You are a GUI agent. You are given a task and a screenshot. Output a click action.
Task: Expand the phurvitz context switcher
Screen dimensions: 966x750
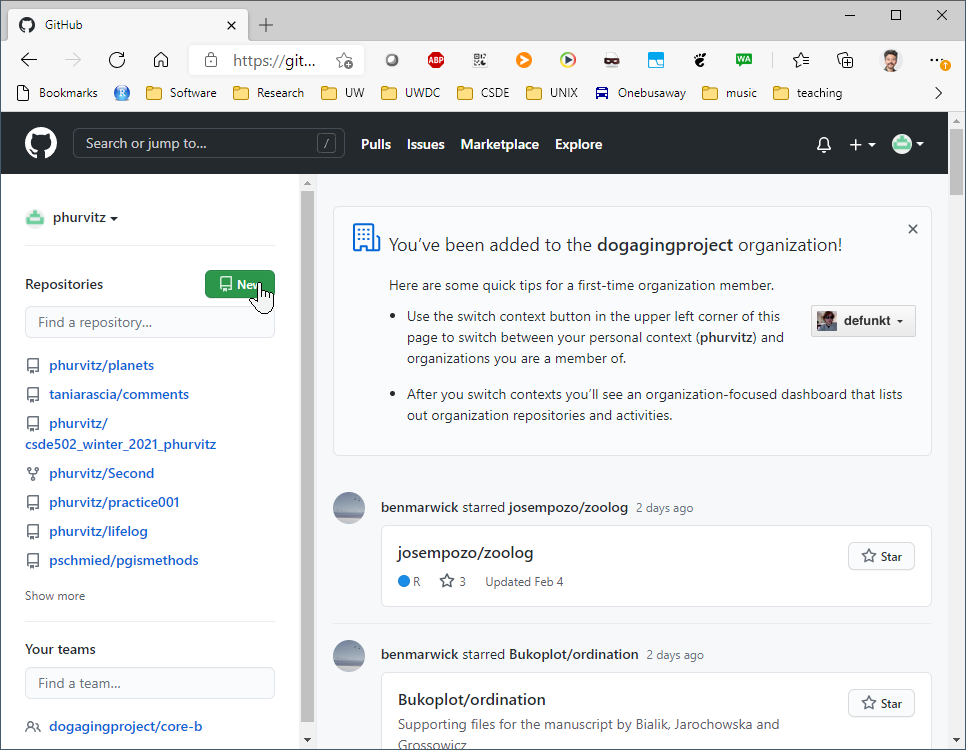coord(71,218)
